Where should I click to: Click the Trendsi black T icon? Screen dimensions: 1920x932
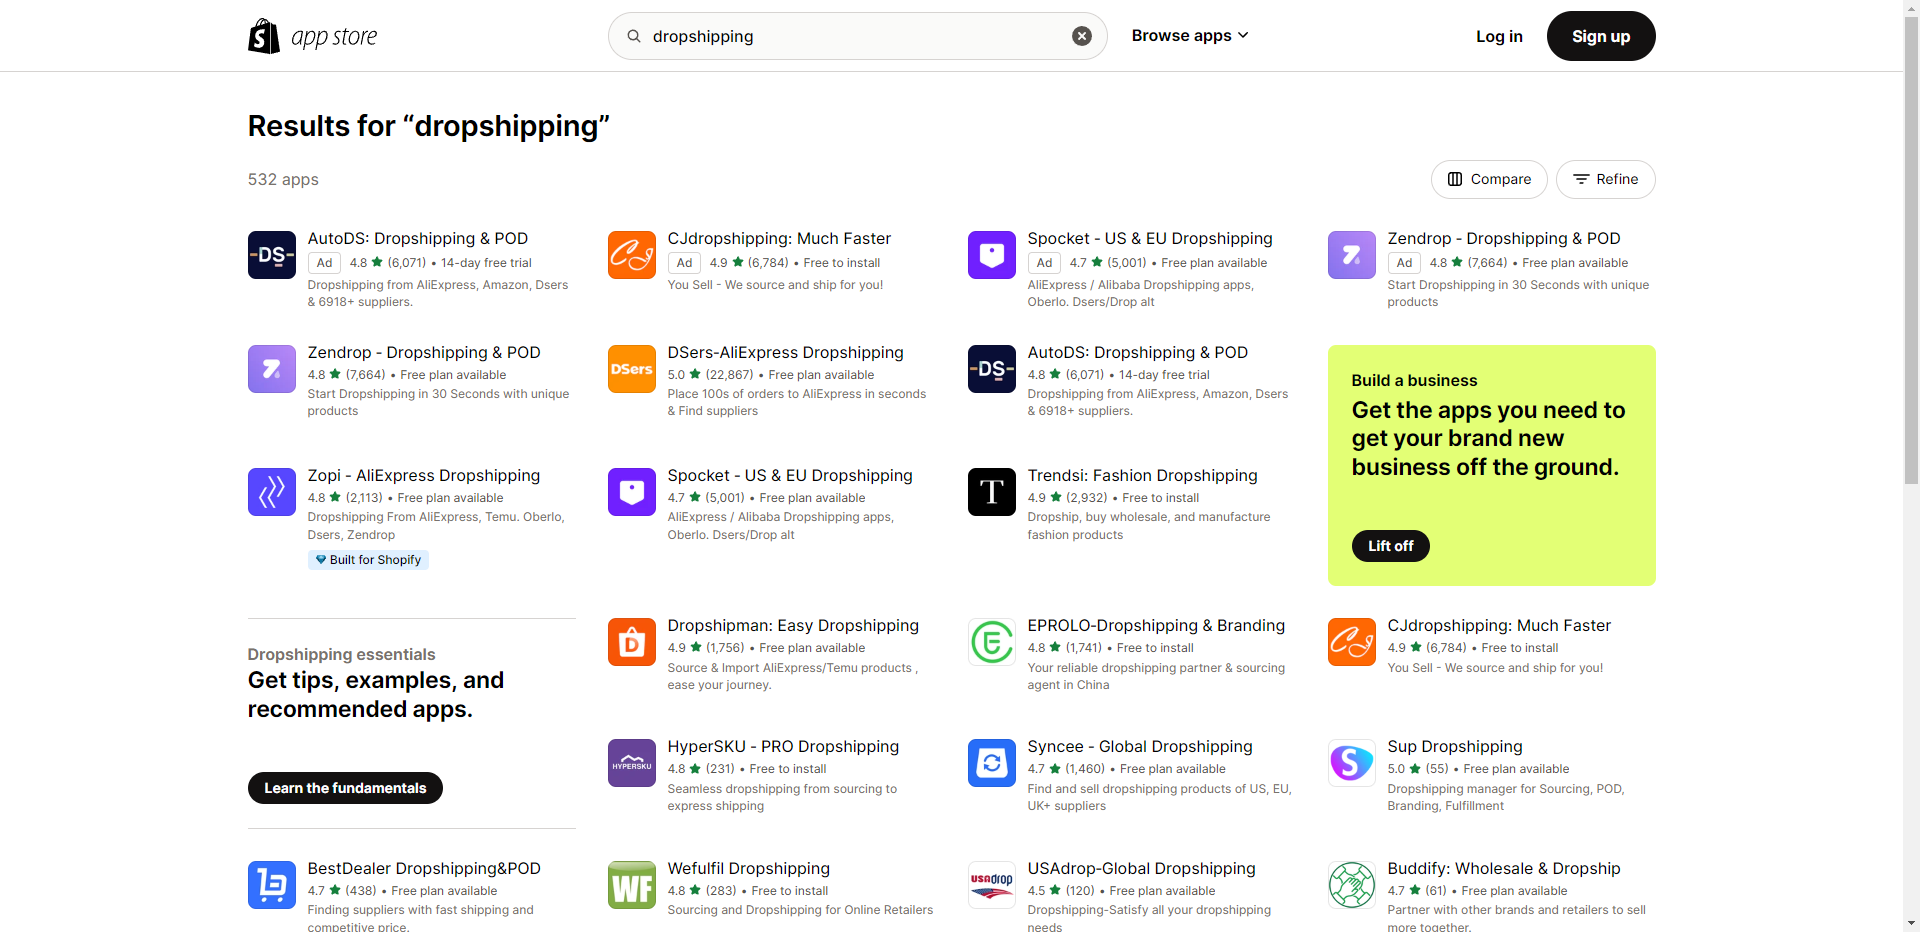pyautogui.click(x=992, y=492)
